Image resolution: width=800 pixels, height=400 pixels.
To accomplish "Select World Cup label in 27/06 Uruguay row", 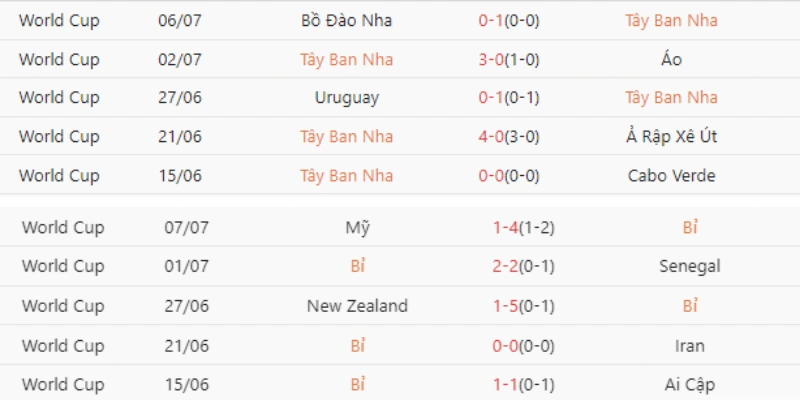I will pos(59,97).
